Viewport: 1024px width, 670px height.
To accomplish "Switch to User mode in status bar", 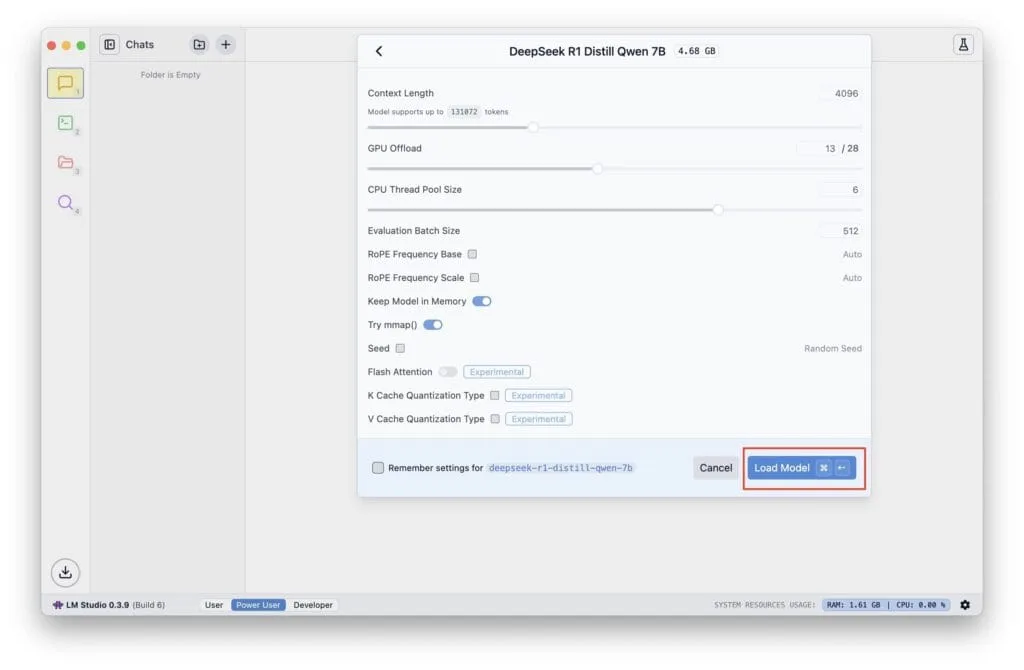I will [x=213, y=605].
